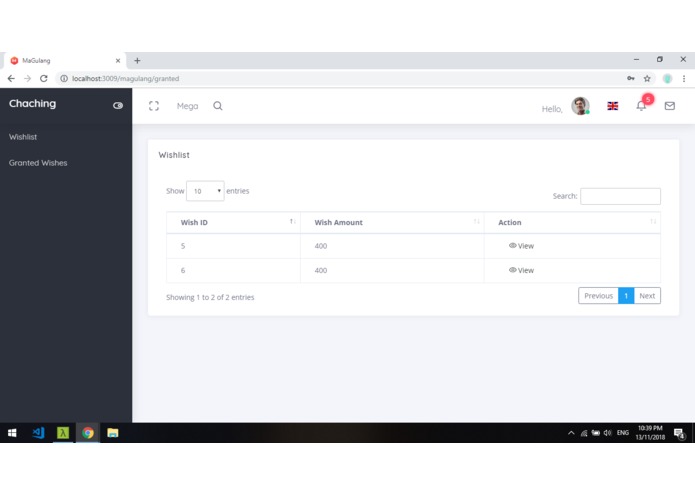Open the battery tray icon
Image resolution: width=695 pixels, height=494 pixels.
596,433
